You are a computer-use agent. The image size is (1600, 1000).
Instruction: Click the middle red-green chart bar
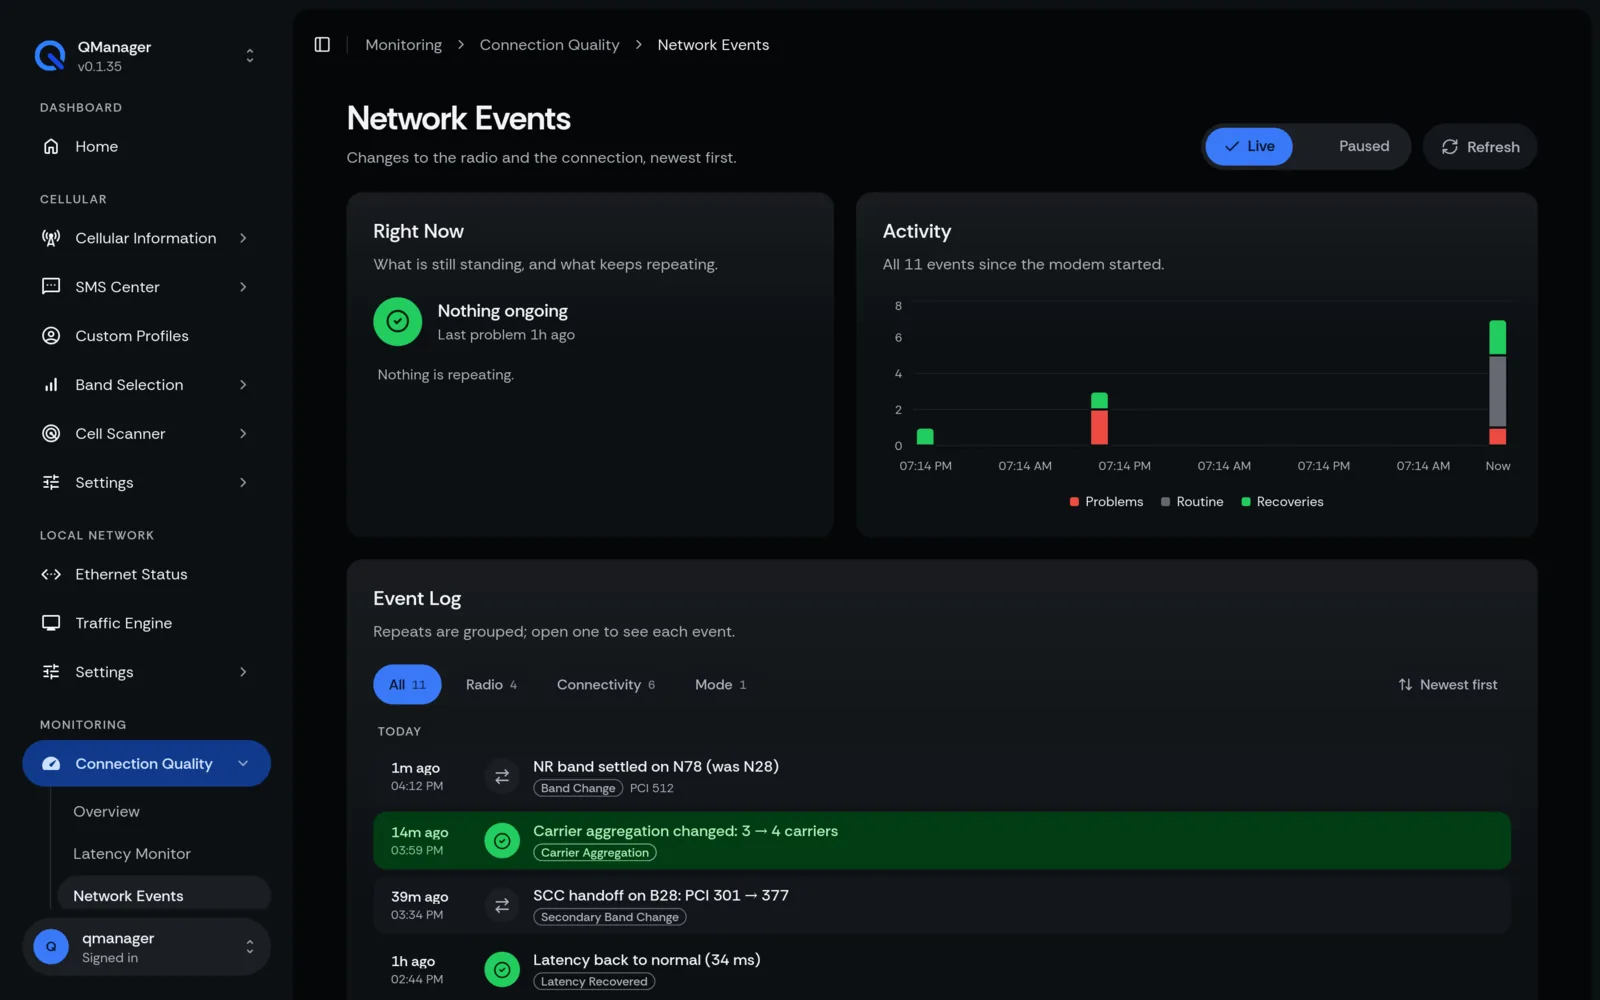(x=1099, y=419)
